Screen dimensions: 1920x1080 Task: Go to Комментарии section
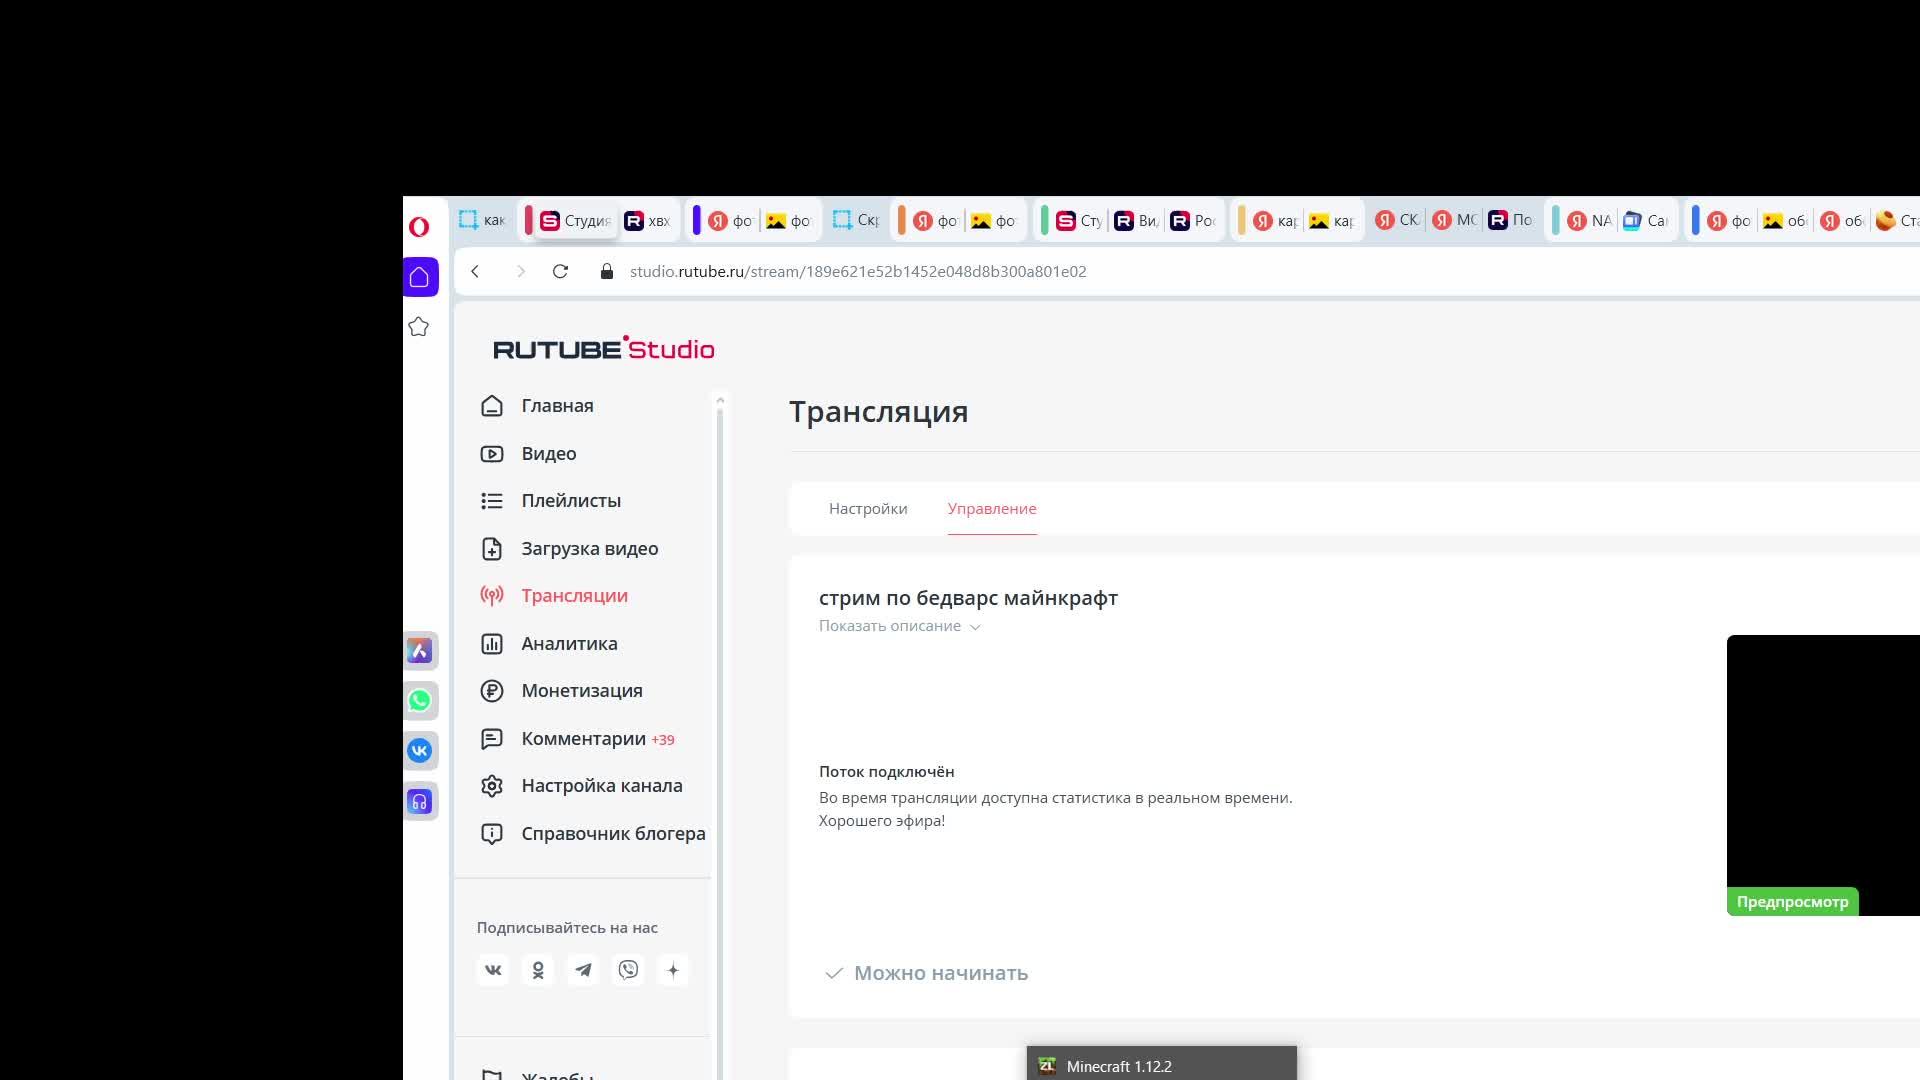point(583,739)
